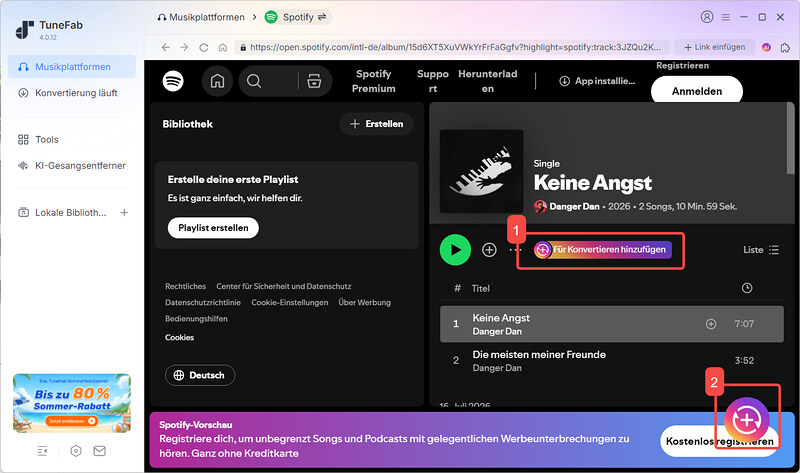Go back with the browser back arrow
Viewport: 800px width, 473px height.
point(165,47)
